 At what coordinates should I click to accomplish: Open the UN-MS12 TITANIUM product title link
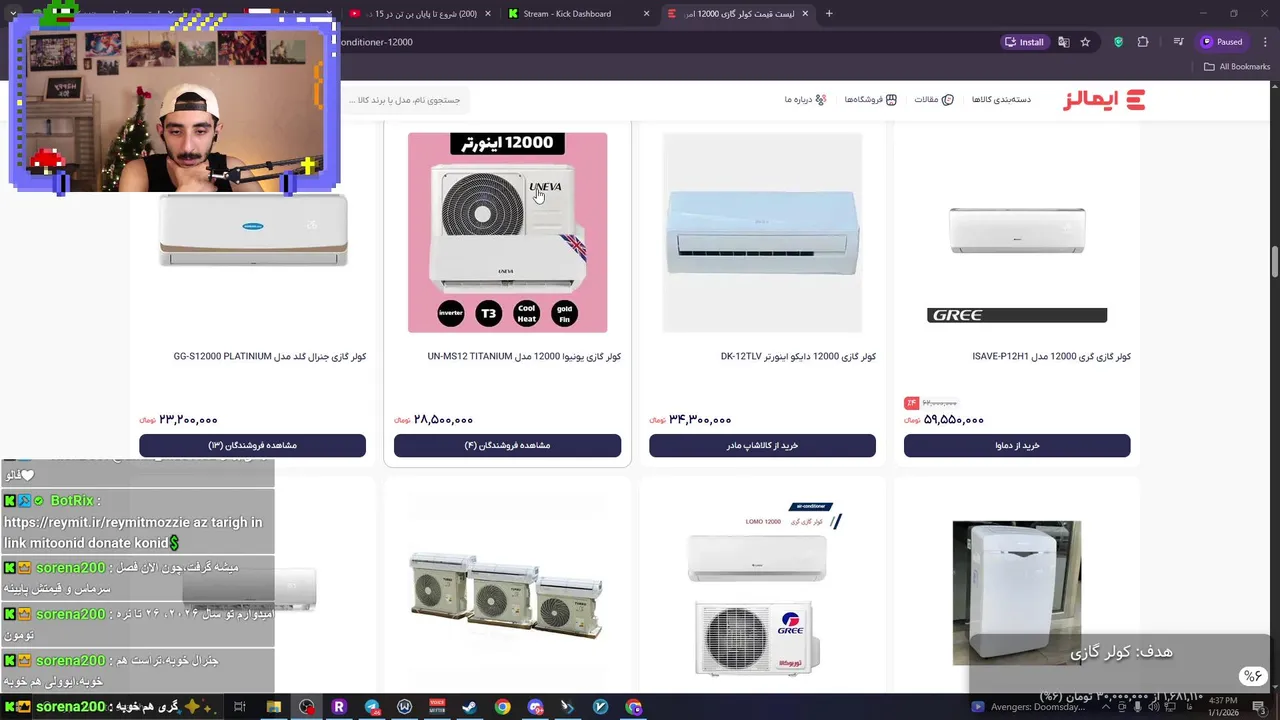coord(524,357)
